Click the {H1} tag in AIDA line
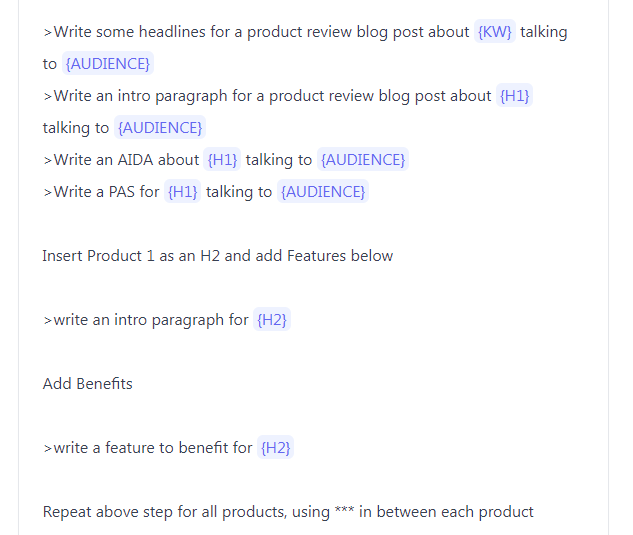 point(222,160)
